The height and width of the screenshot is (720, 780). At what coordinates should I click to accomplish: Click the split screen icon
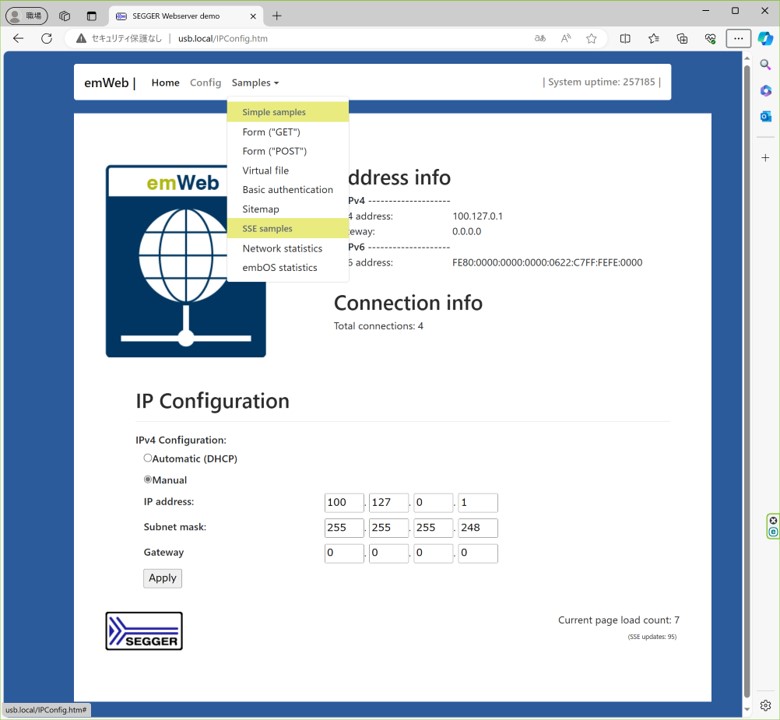[625, 39]
